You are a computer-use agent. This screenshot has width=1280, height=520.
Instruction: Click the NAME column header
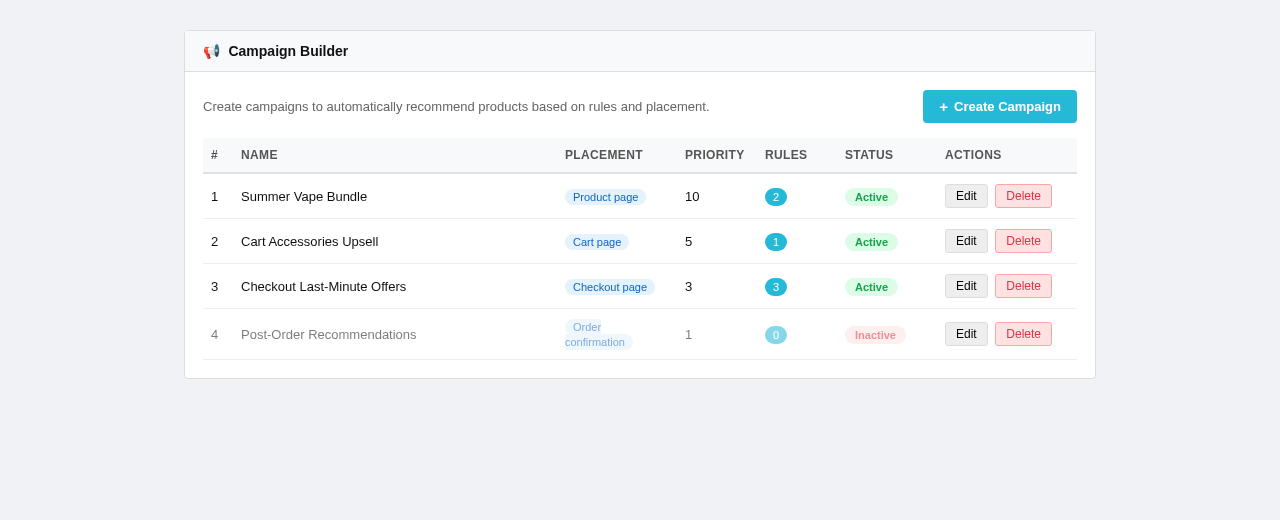tap(259, 155)
